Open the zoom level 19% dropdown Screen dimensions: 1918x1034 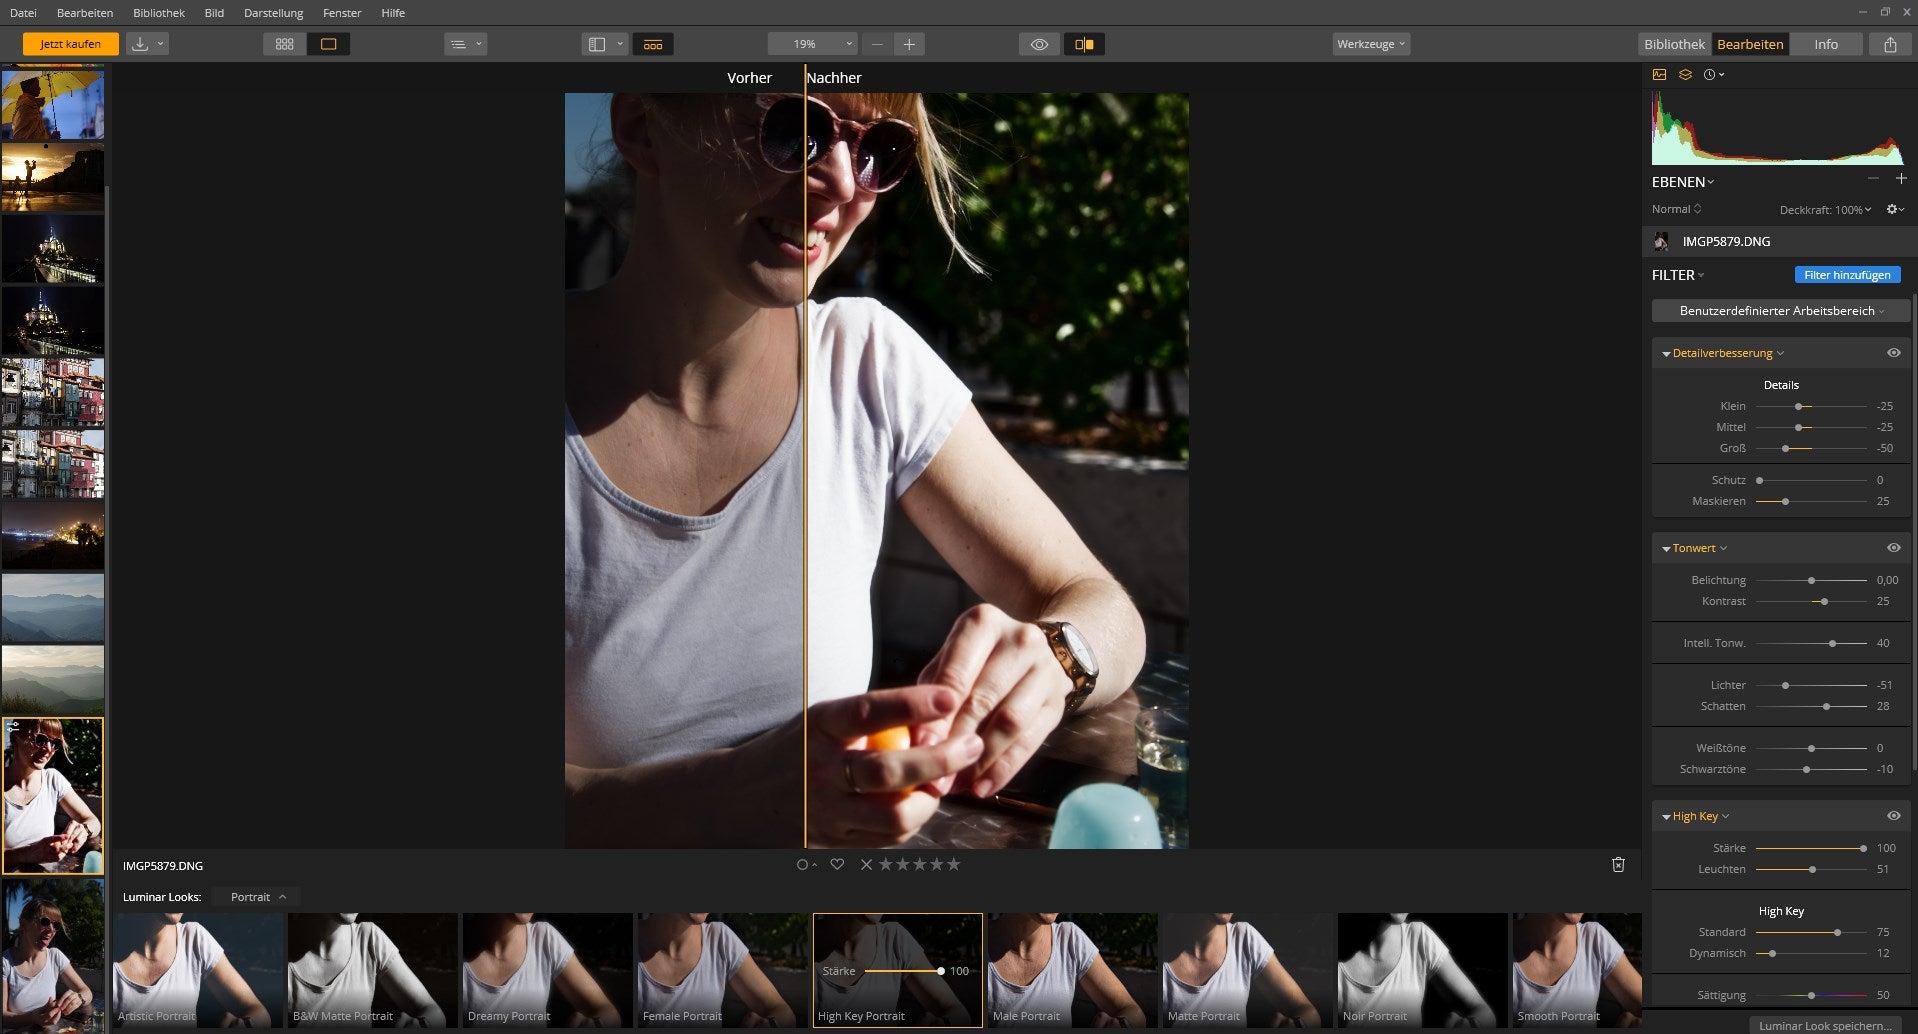[x=813, y=44]
